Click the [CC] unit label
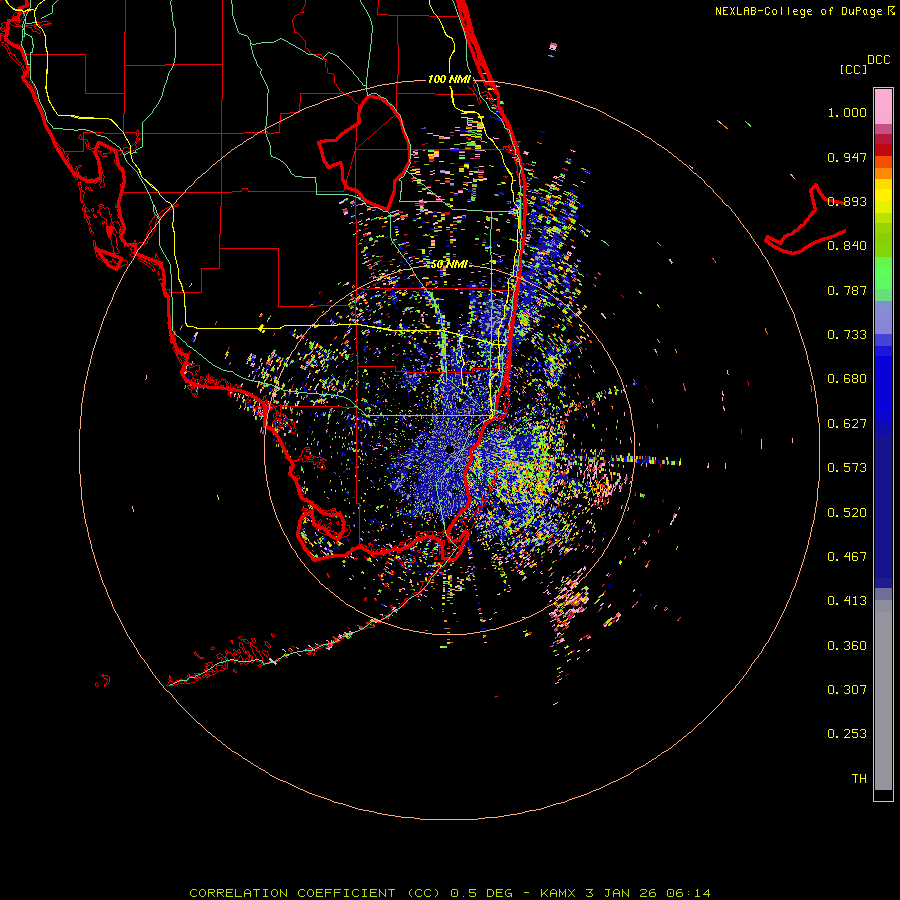This screenshot has width=900, height=900. (853, 69)
